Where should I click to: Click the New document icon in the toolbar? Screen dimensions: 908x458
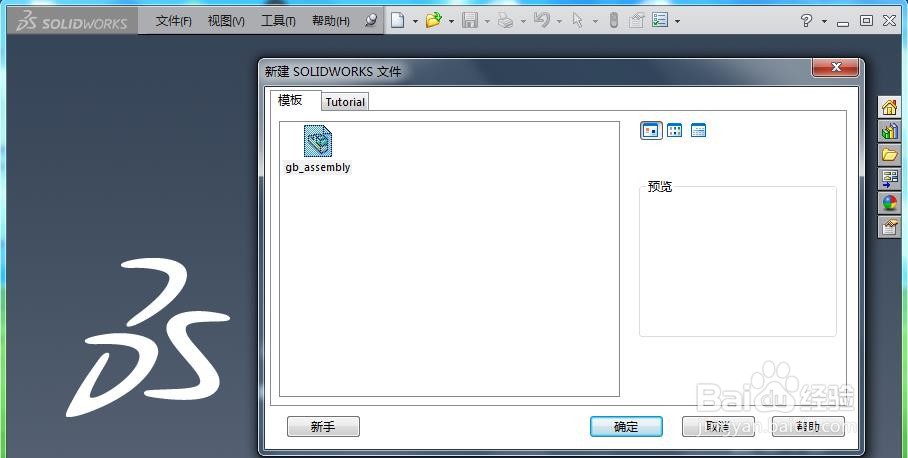click(x=397, y=21)
